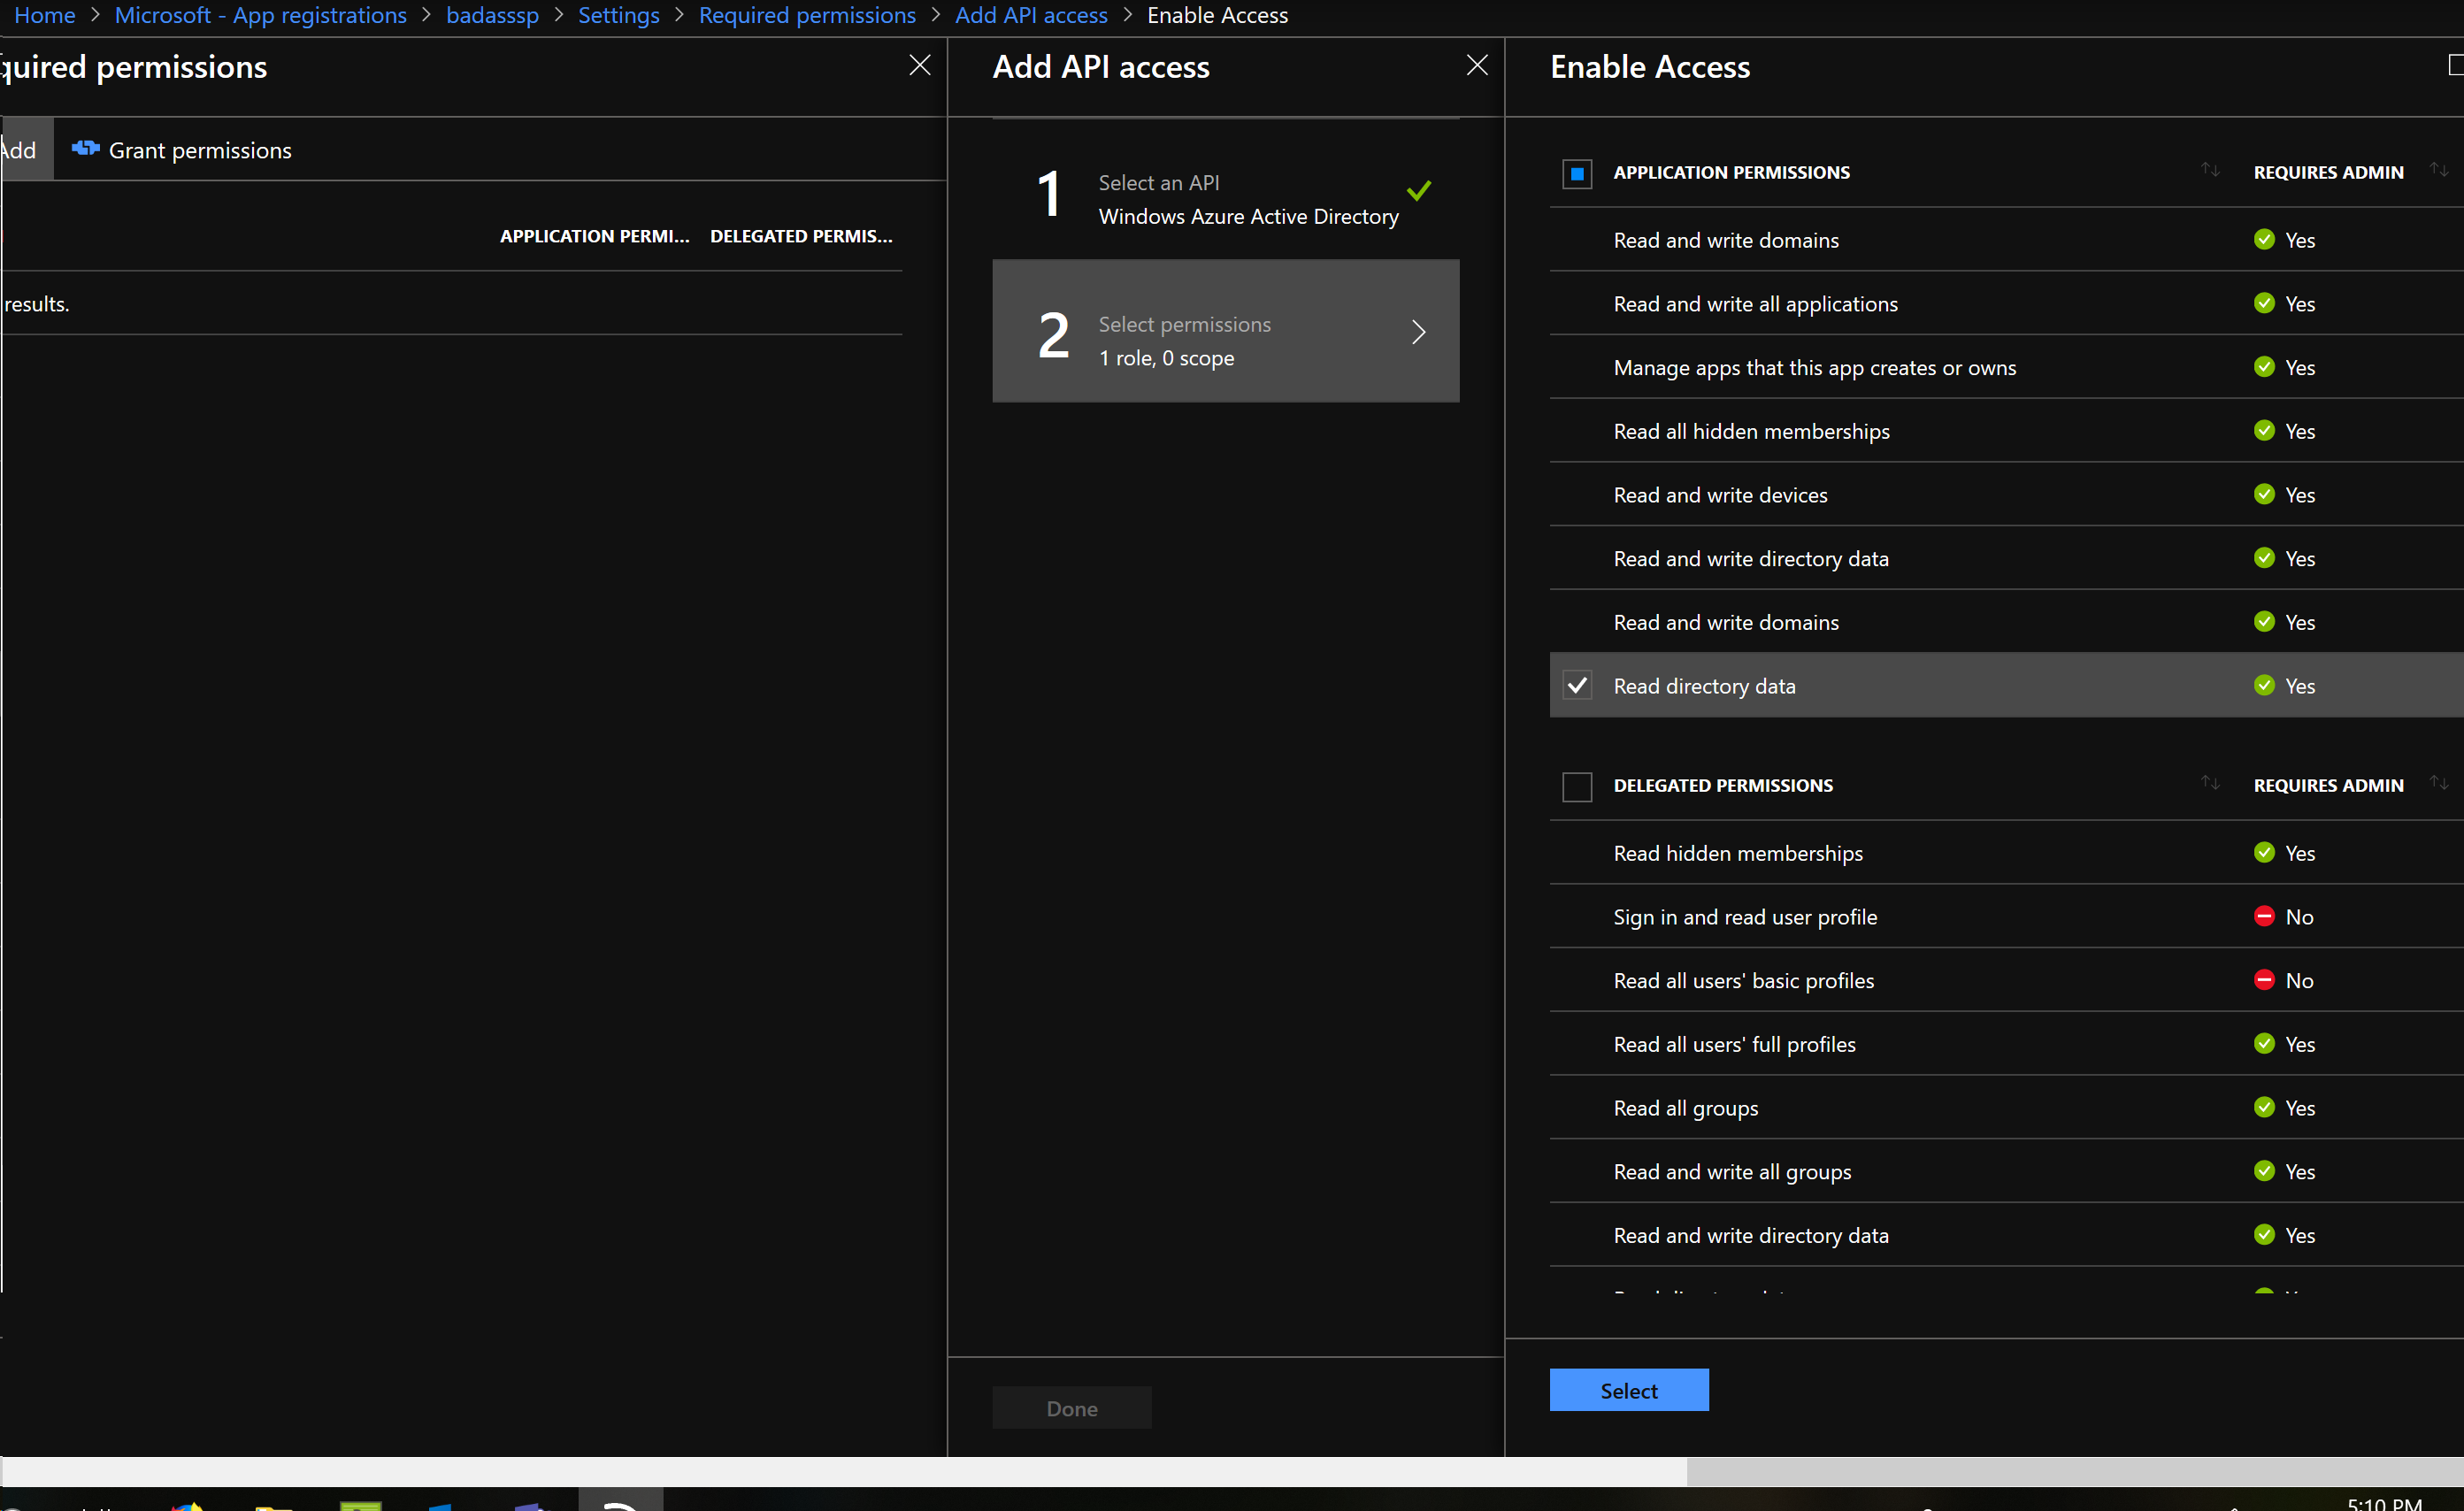Open File Explorer from the taskbar

273,1503
